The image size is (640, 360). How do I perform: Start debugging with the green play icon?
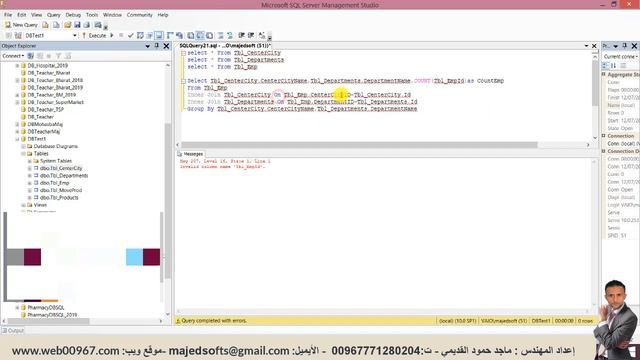(112, 36)
